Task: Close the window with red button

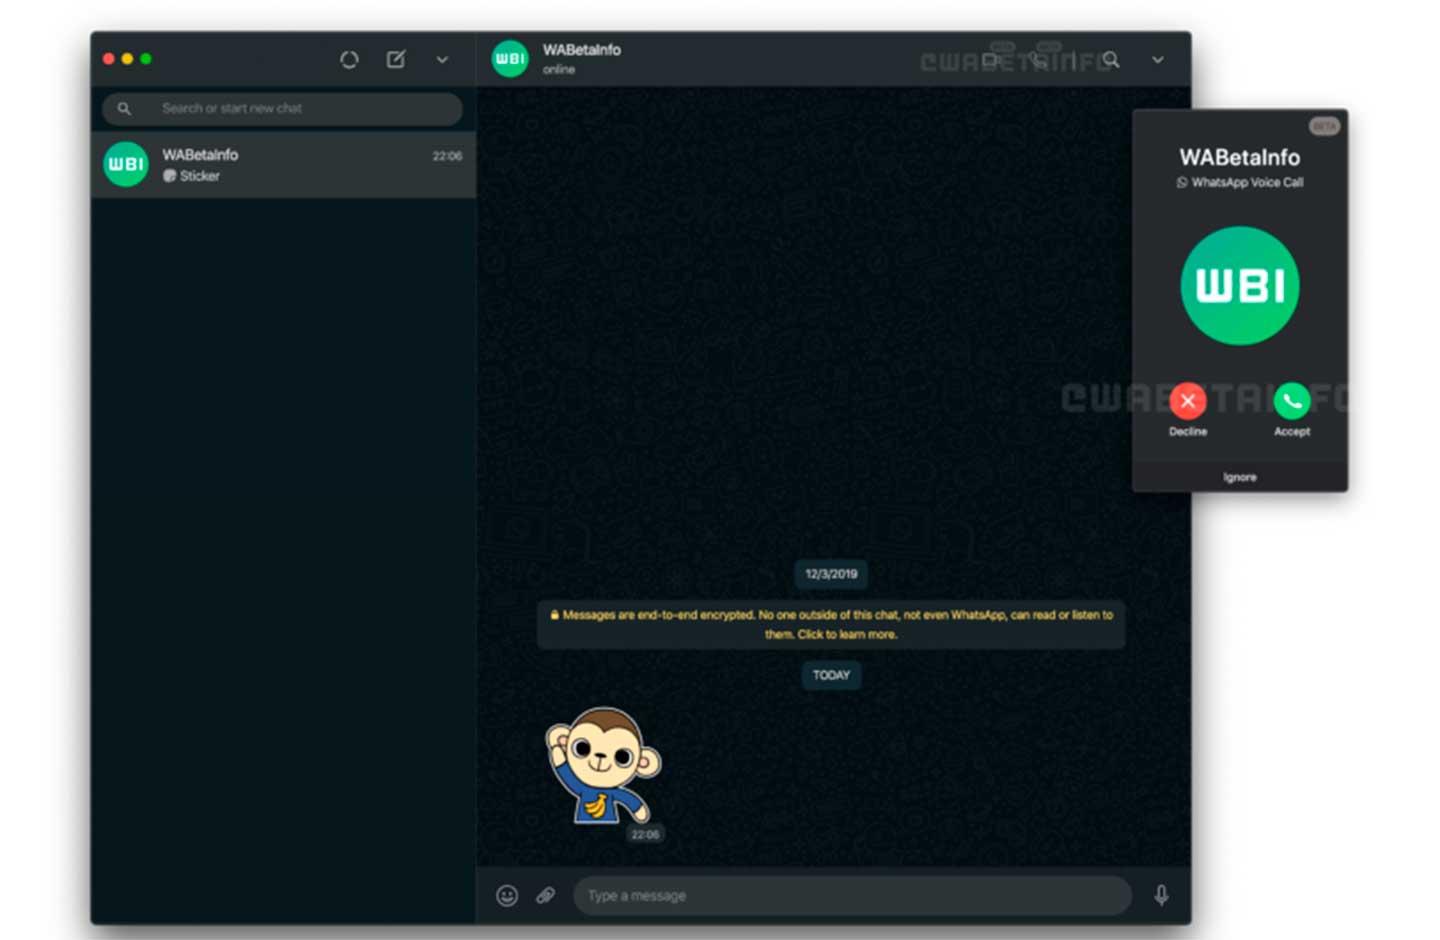Action: click(108, 59)
